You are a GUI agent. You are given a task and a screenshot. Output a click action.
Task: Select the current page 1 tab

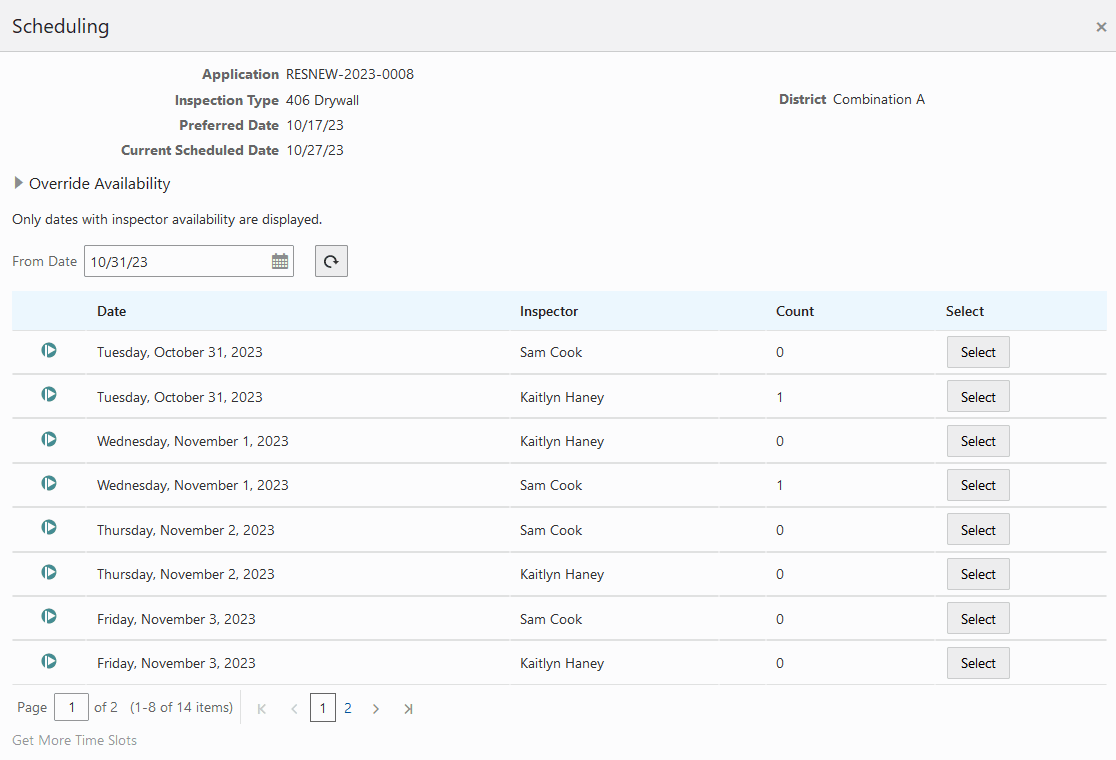point(322,707)
